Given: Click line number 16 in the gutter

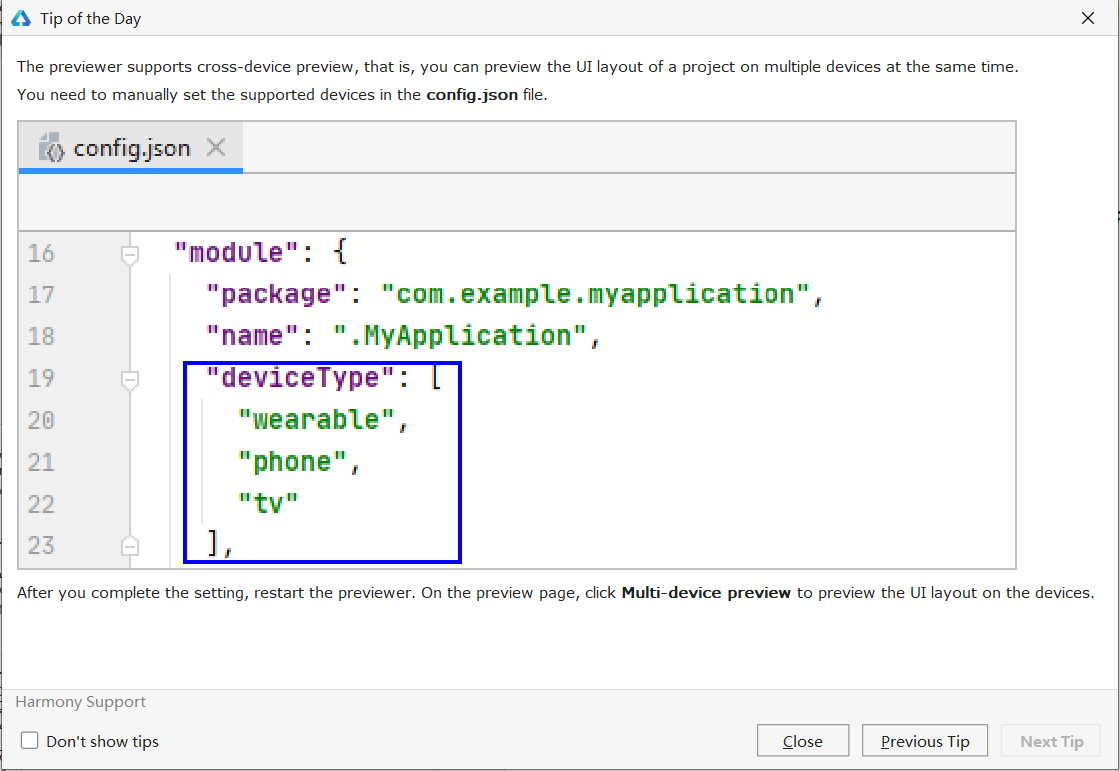Looking at the screenshot, I should coord(41,253).
